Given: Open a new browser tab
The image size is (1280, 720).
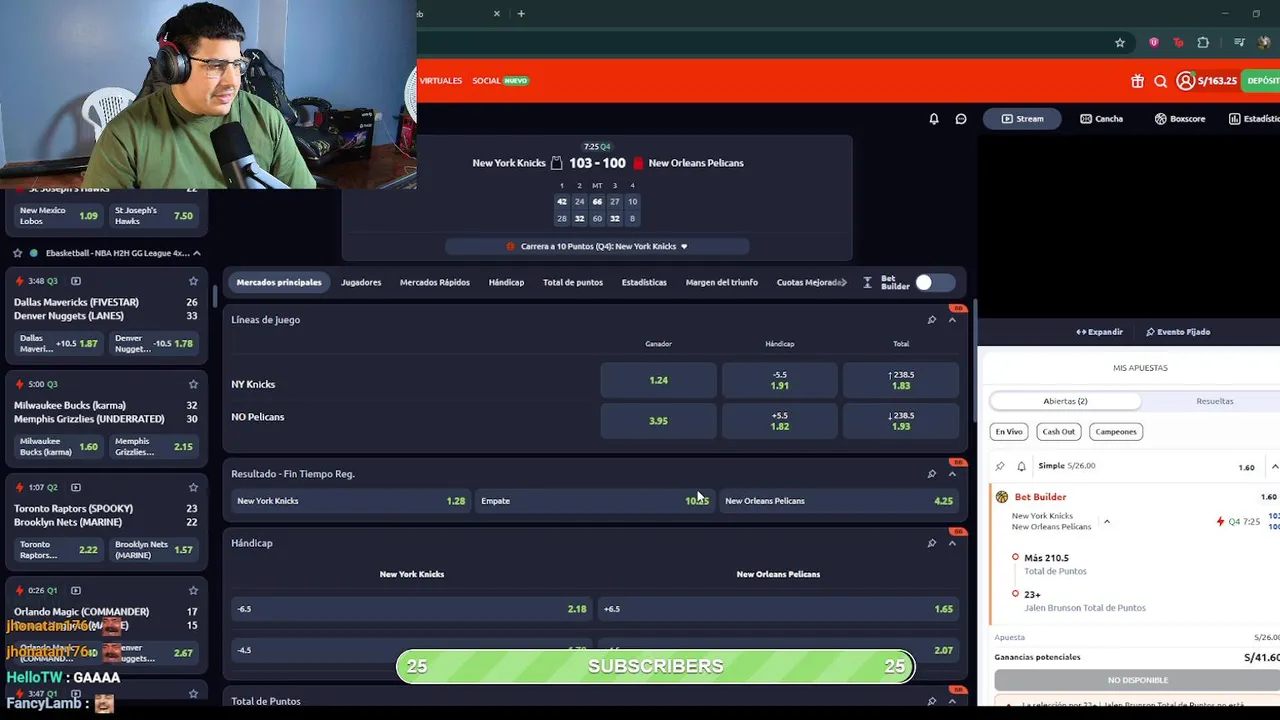Looking at the screenshot, I should click(x=521, y=14).
